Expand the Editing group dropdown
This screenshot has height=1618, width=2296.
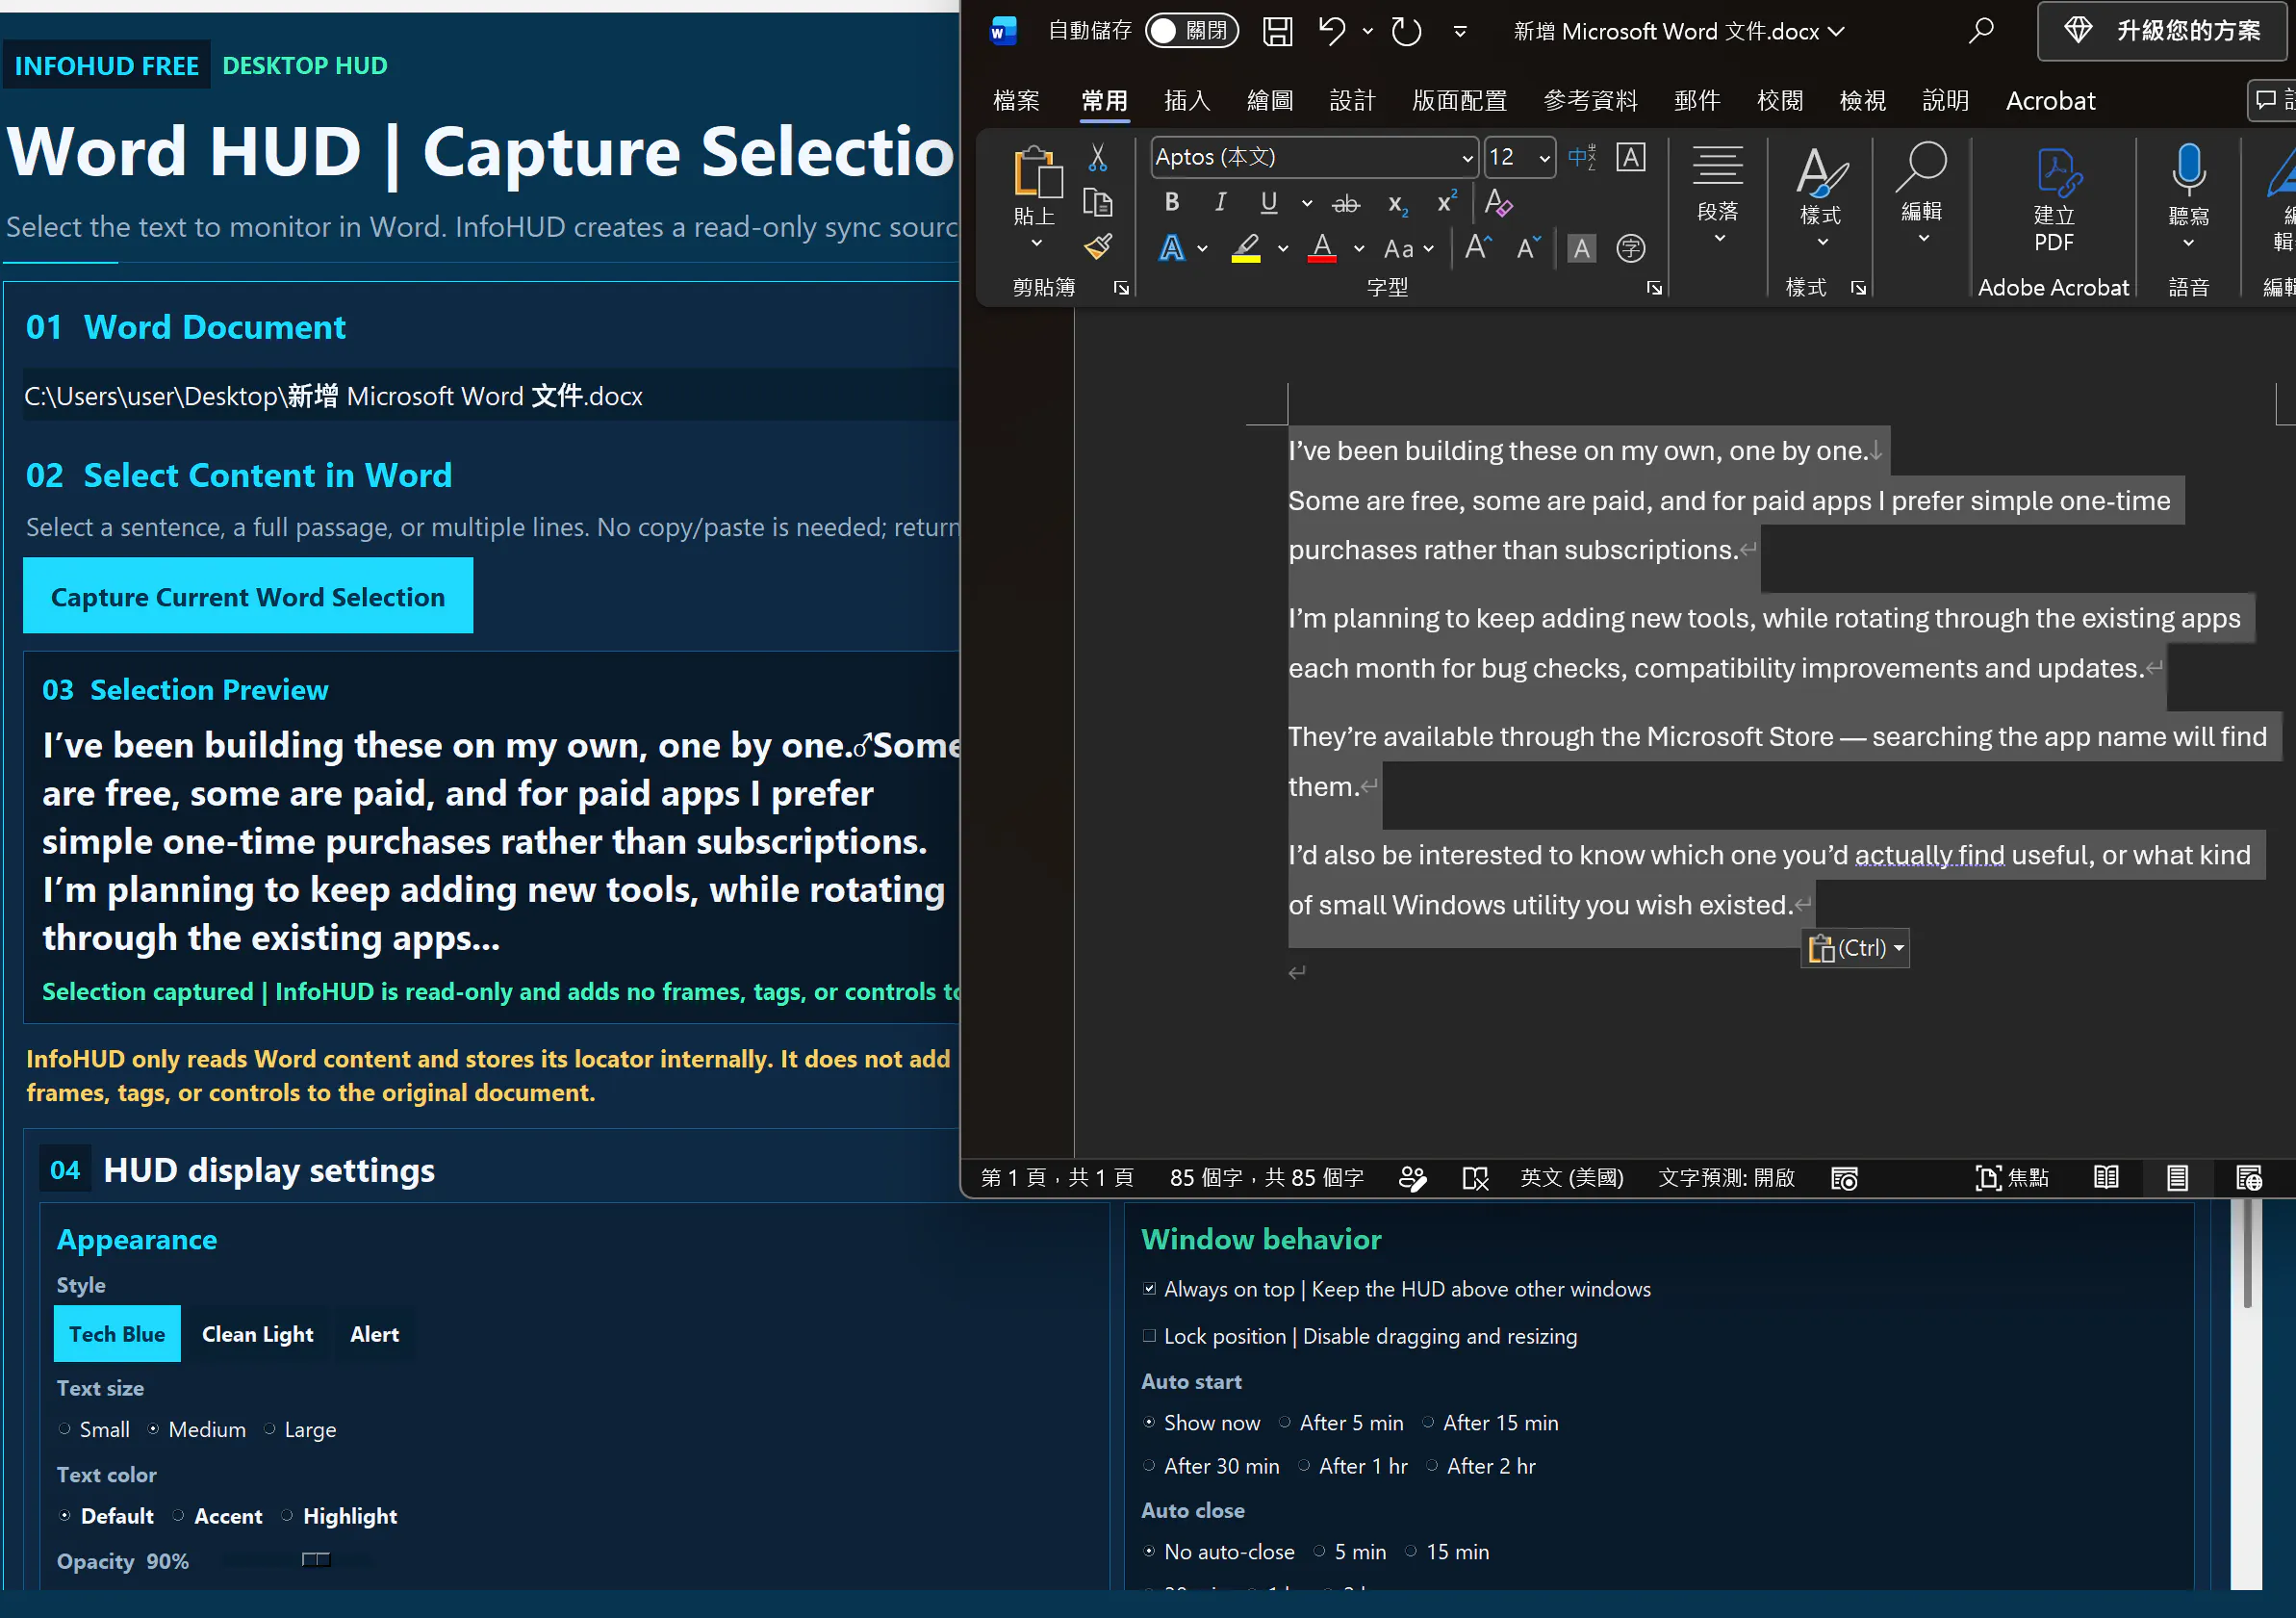1923,239
